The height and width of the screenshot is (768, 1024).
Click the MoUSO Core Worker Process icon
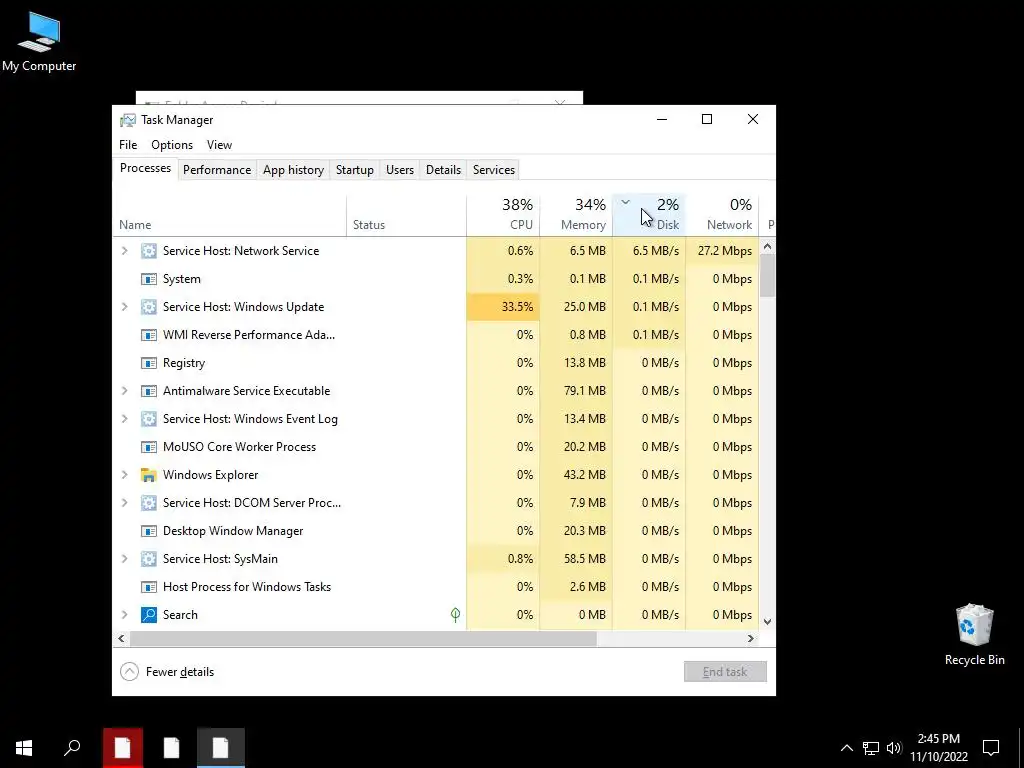(149, 447)
